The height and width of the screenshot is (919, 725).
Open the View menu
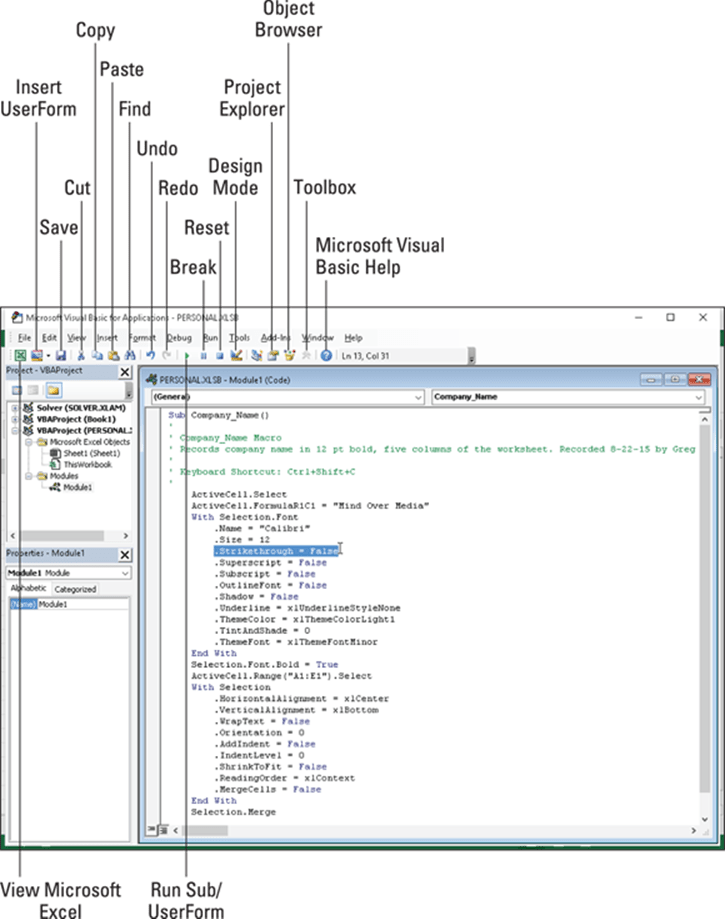(x=76, y=338)
